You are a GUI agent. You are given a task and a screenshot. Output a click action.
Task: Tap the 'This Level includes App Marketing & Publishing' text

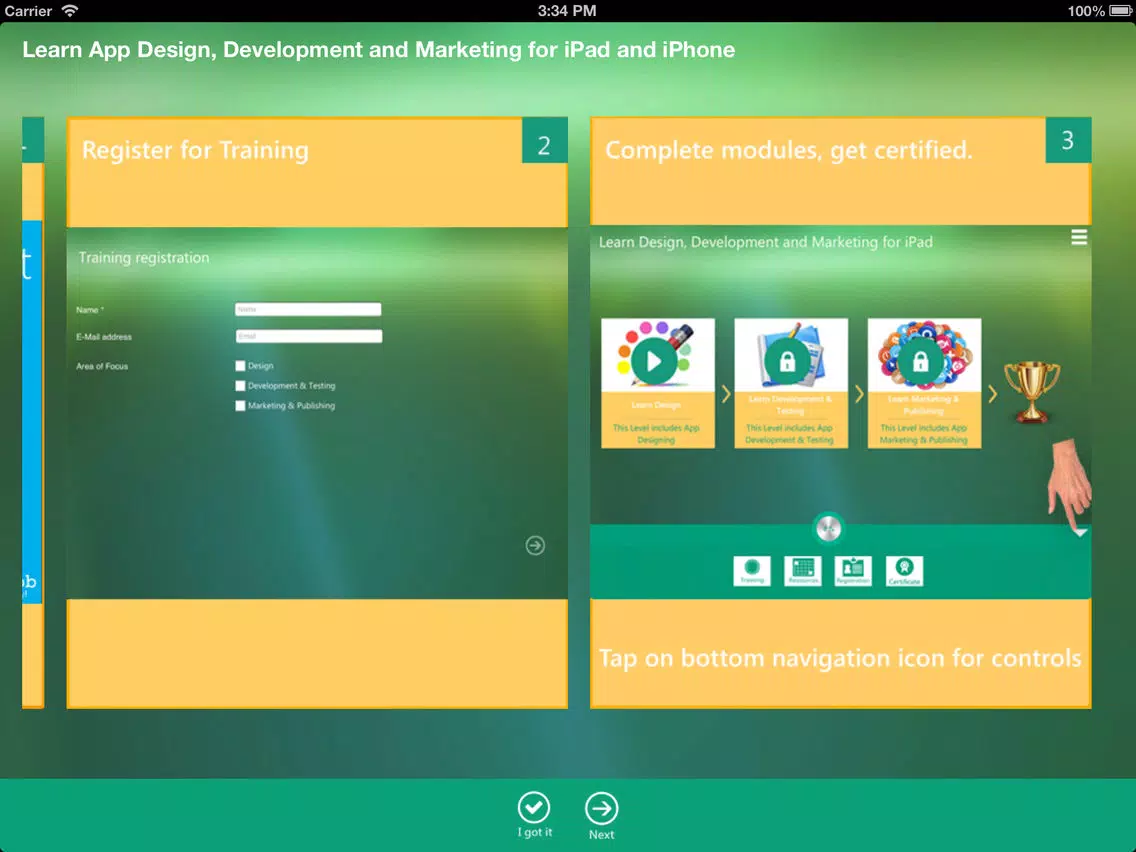point(924,434)
